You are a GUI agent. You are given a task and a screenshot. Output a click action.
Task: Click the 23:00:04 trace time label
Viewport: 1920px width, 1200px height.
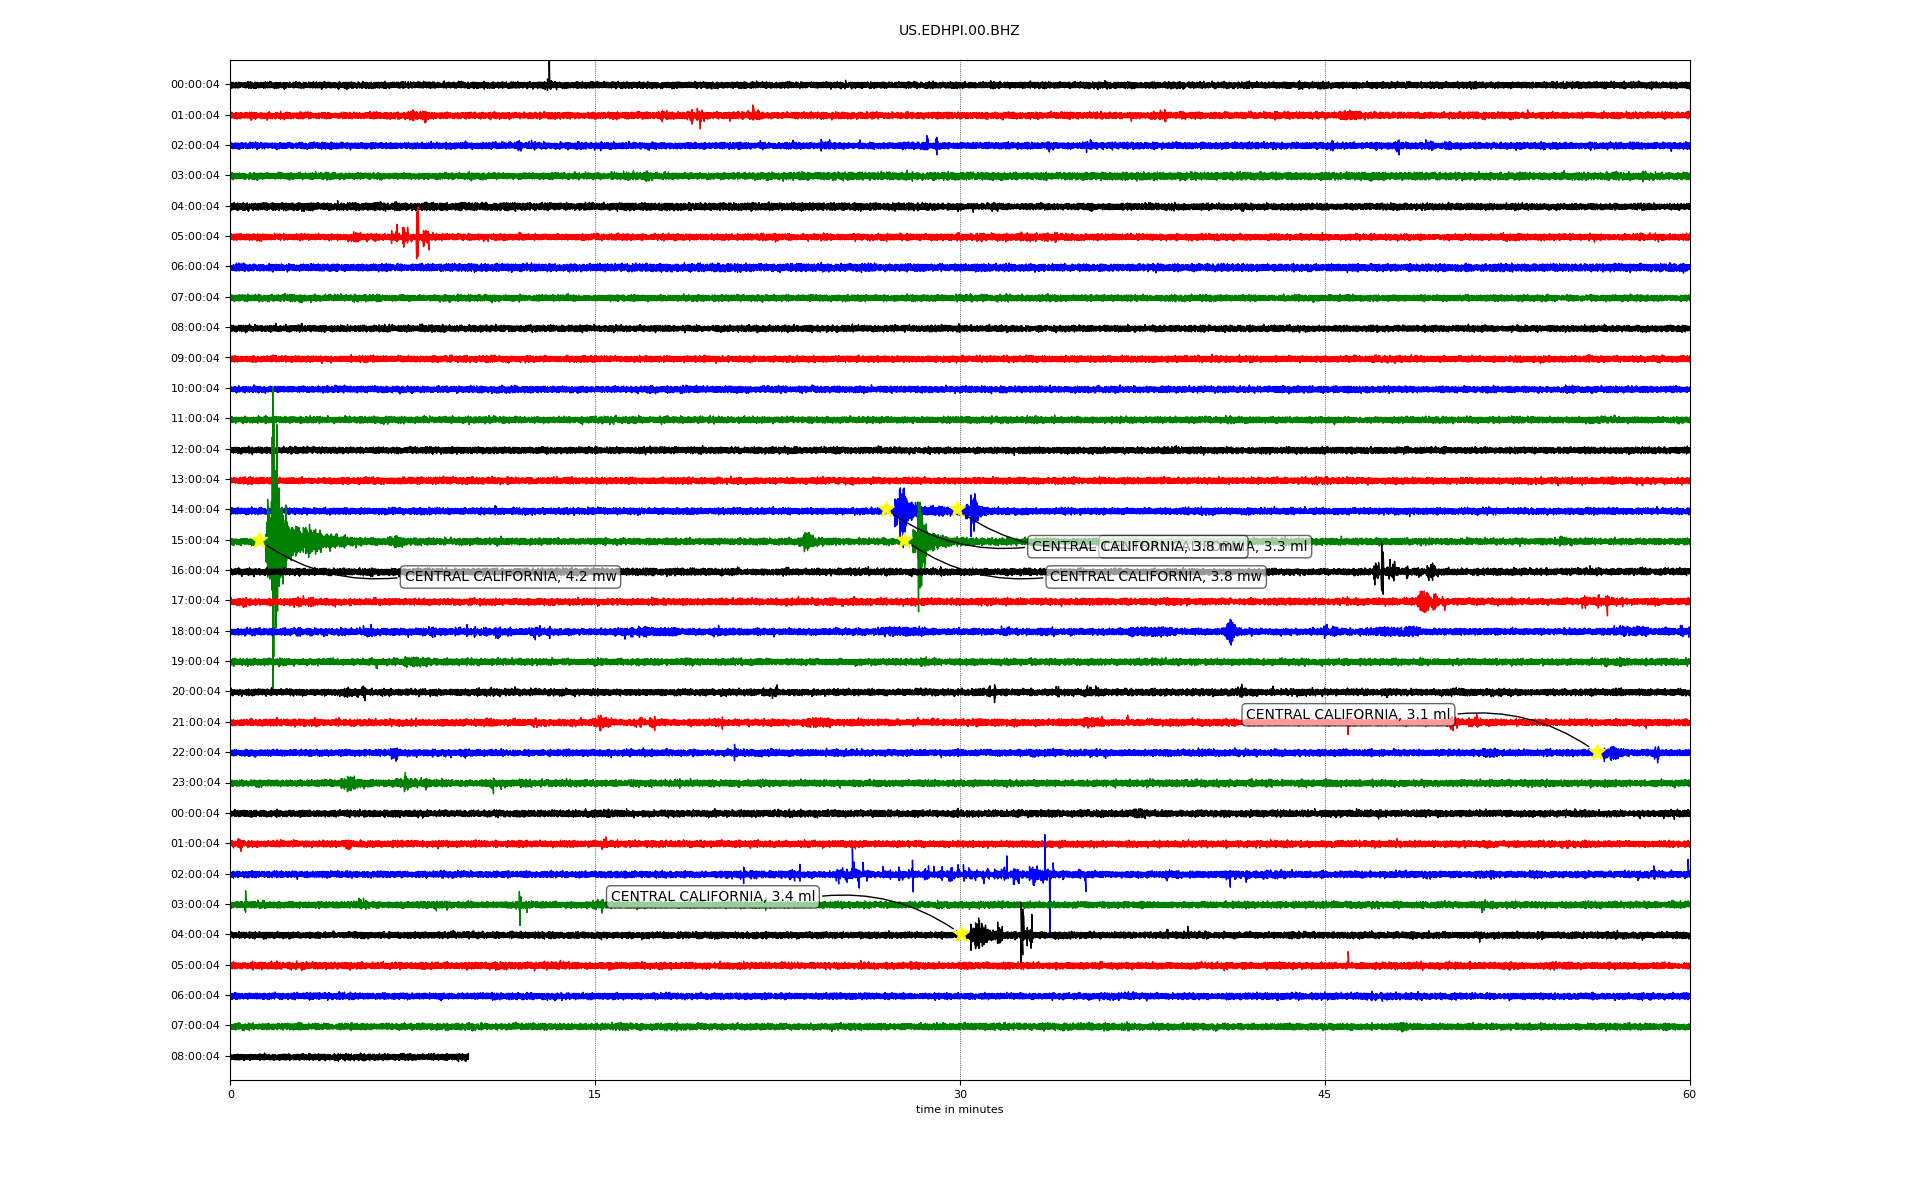195,783
